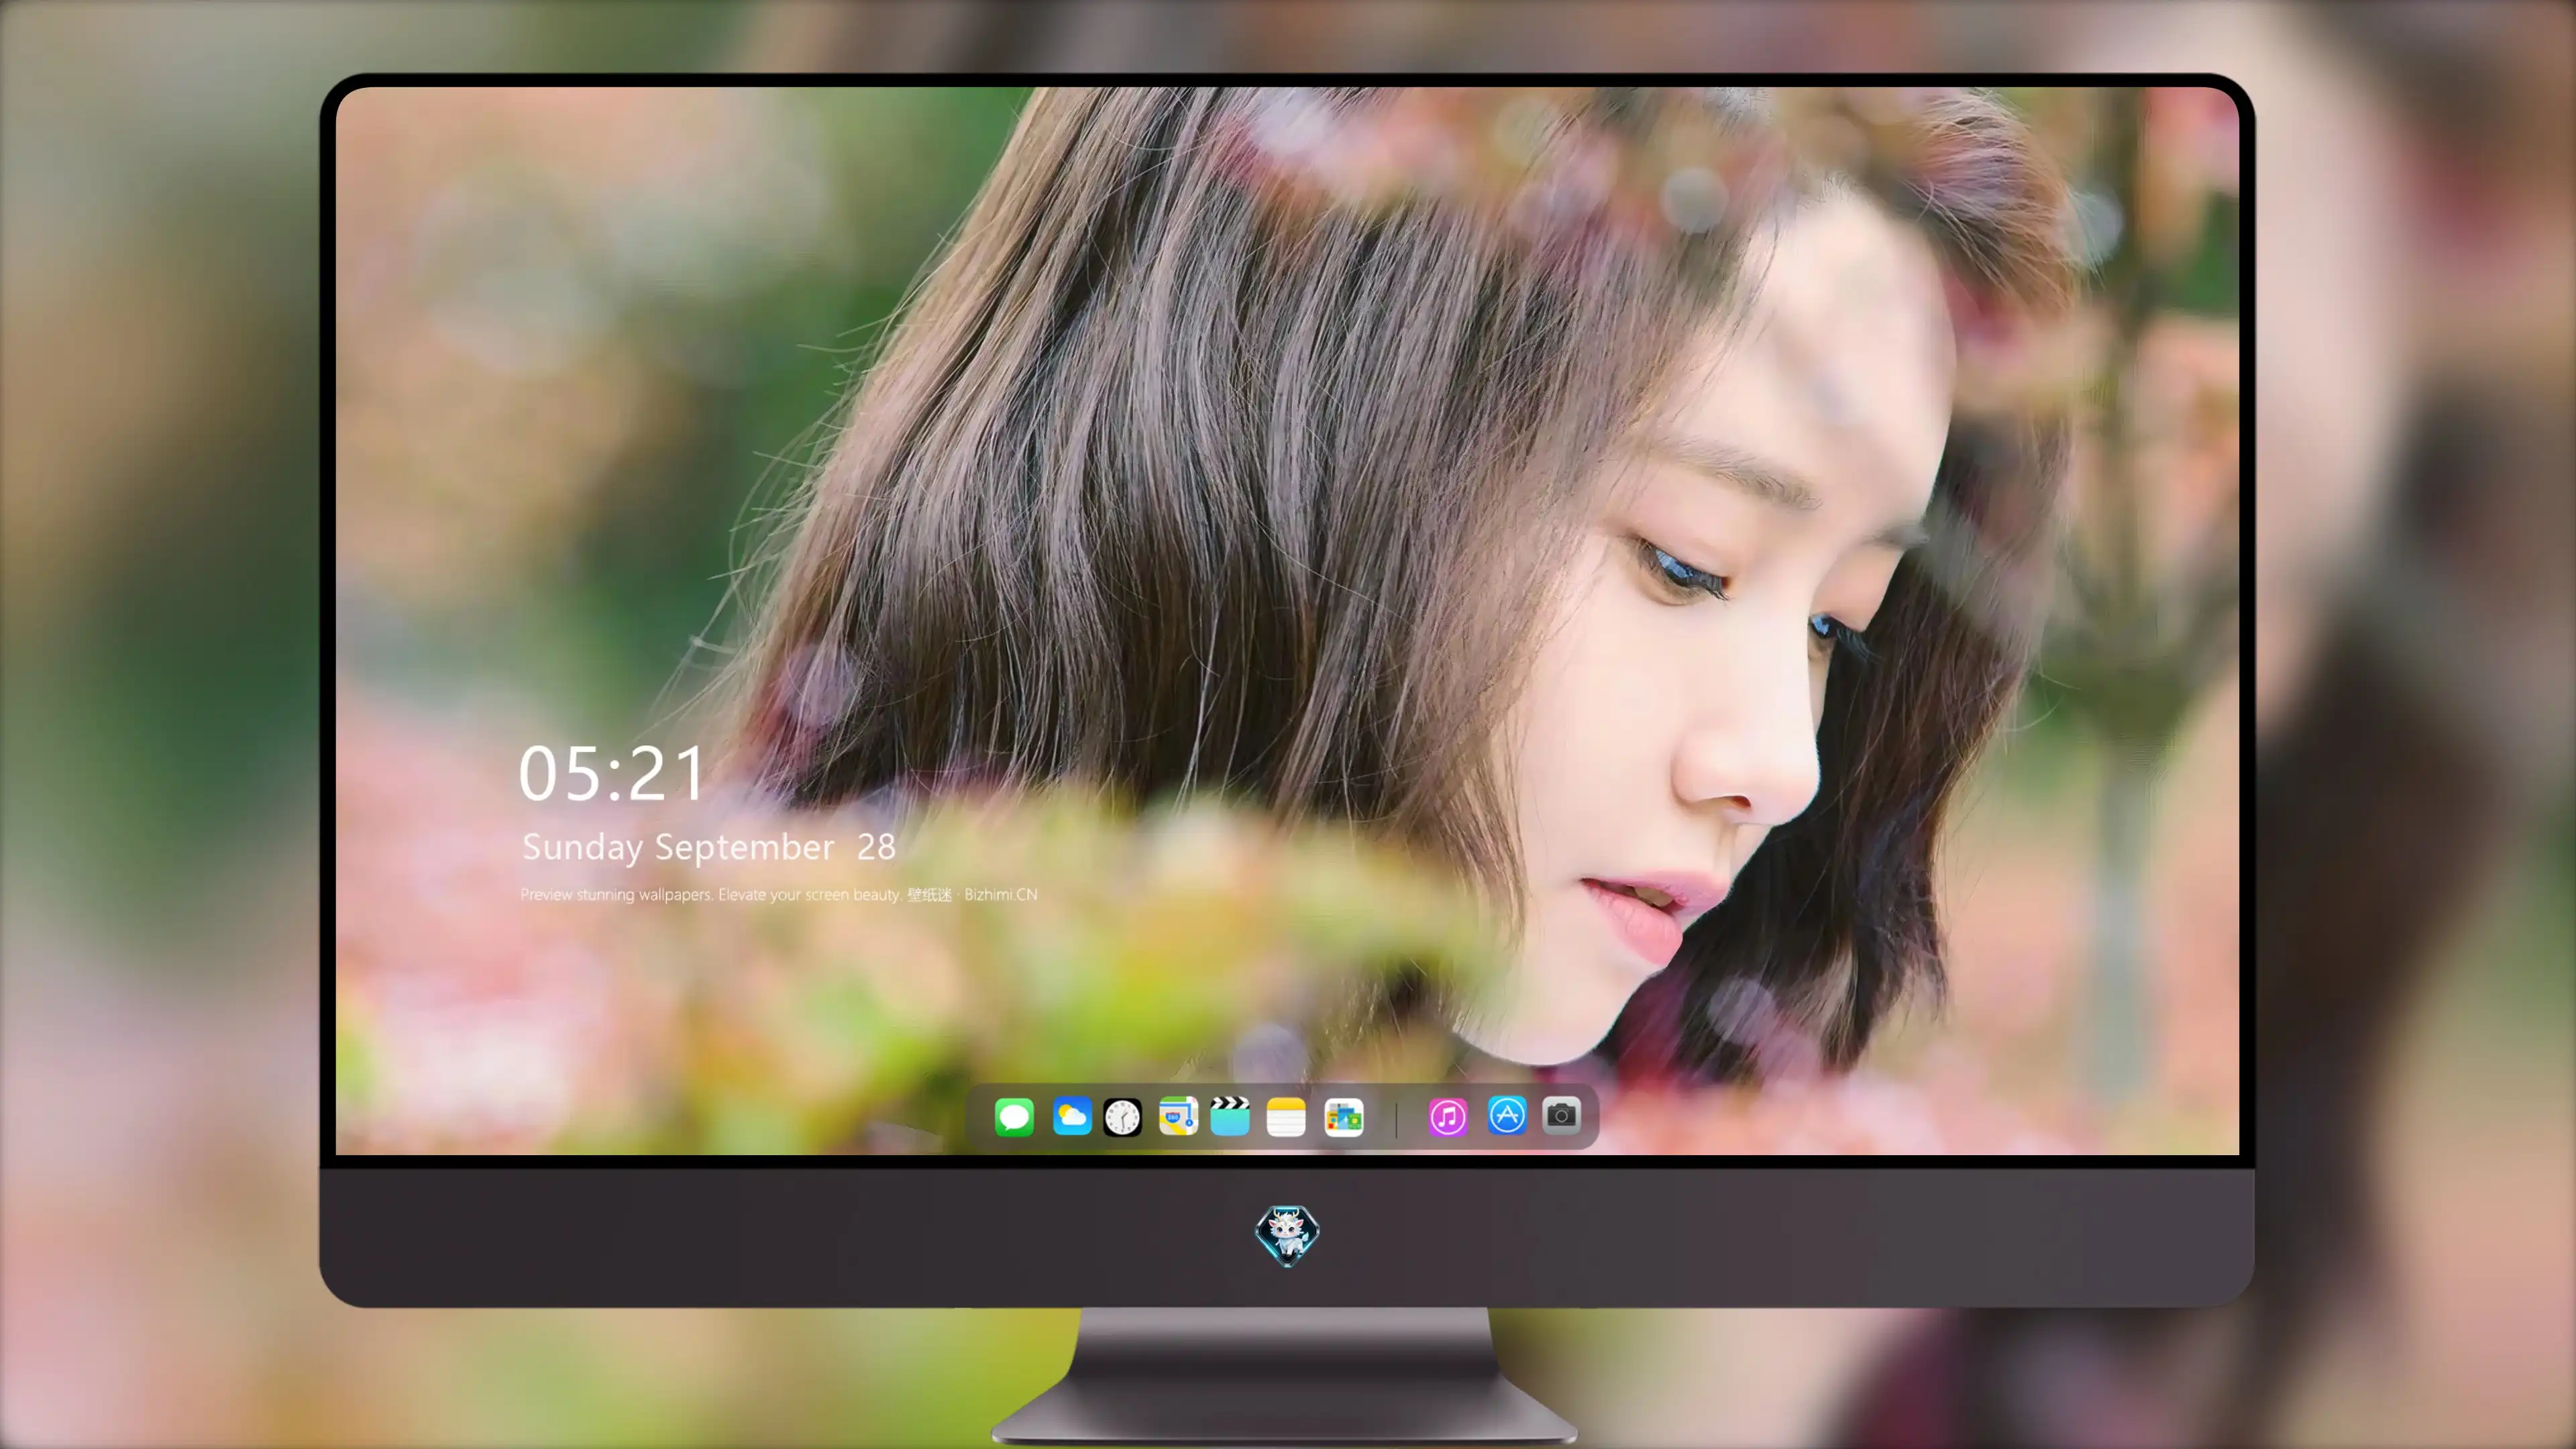Launch the Clock app from the dock

(1122, 1116)
